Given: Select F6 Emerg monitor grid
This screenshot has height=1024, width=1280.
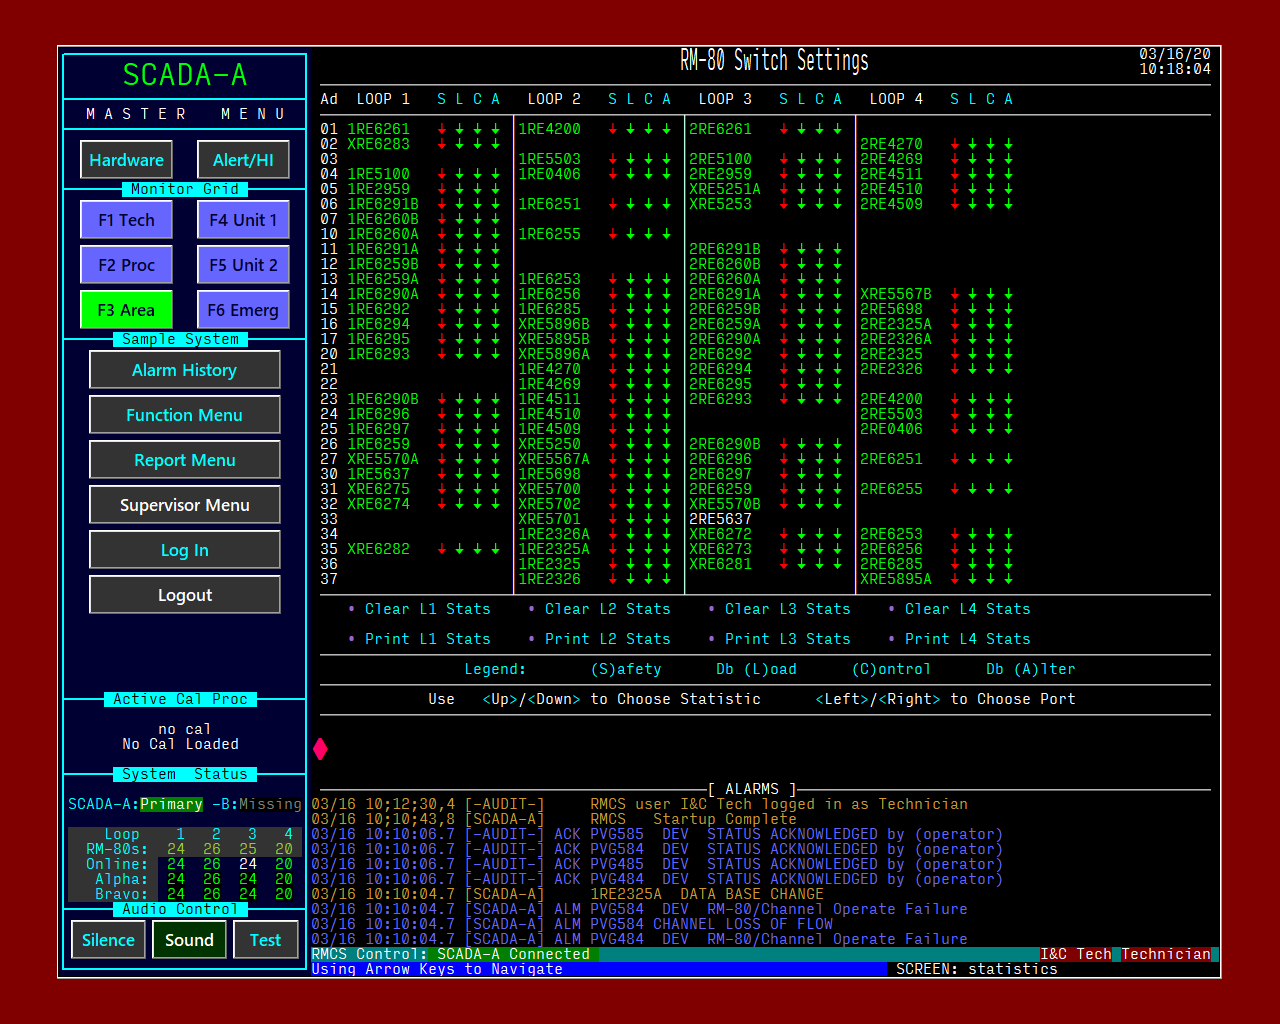Looking at the screenshot, I should coord(243,310).
